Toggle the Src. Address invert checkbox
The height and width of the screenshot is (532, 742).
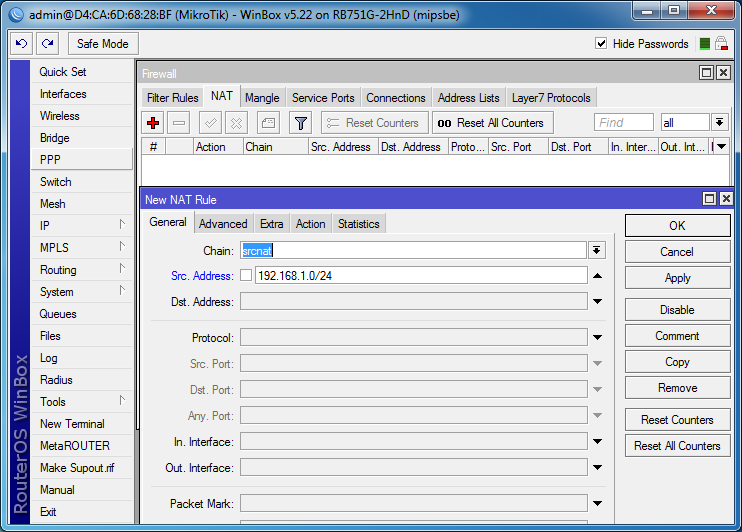point(246,275)
